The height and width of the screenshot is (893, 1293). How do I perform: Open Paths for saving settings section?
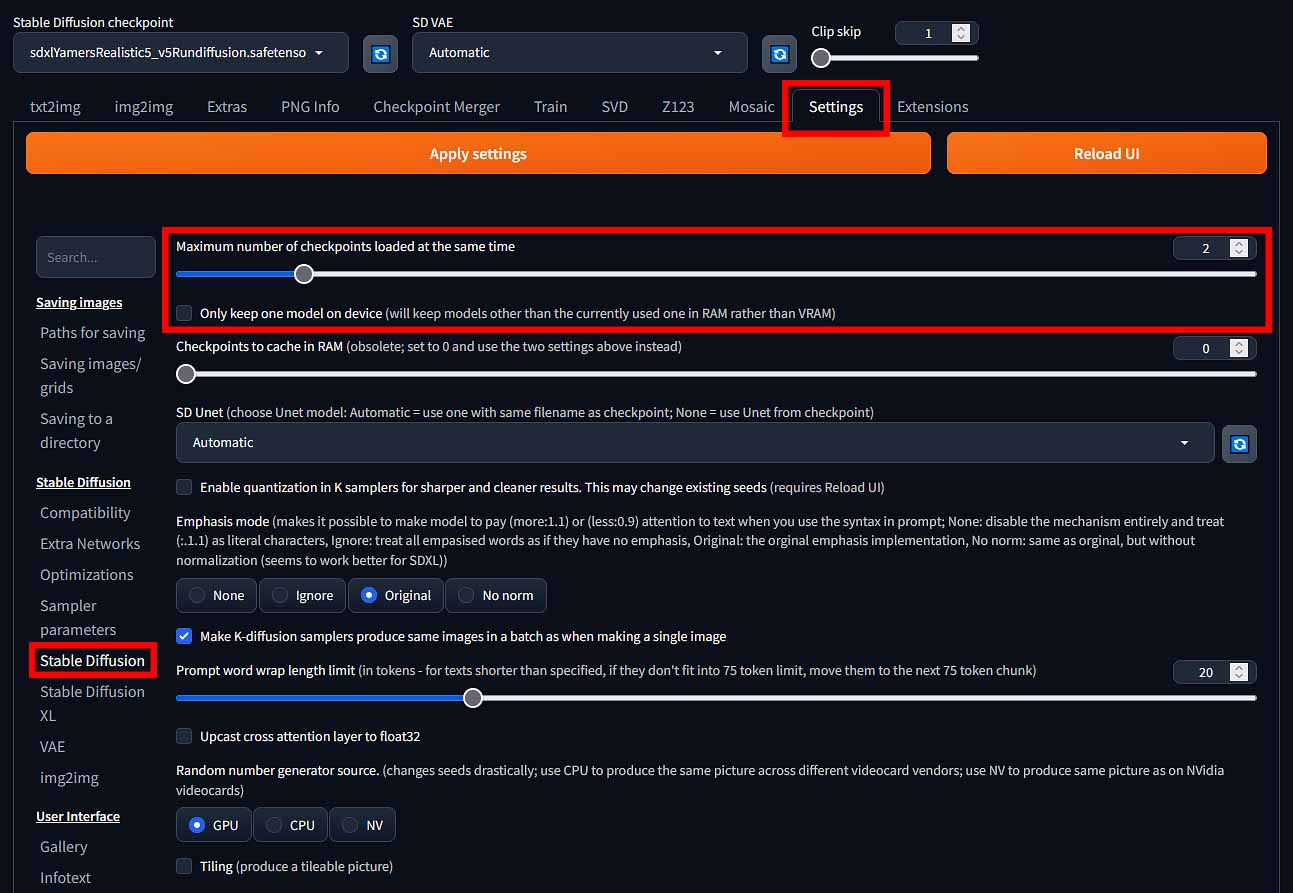point(92,333)
